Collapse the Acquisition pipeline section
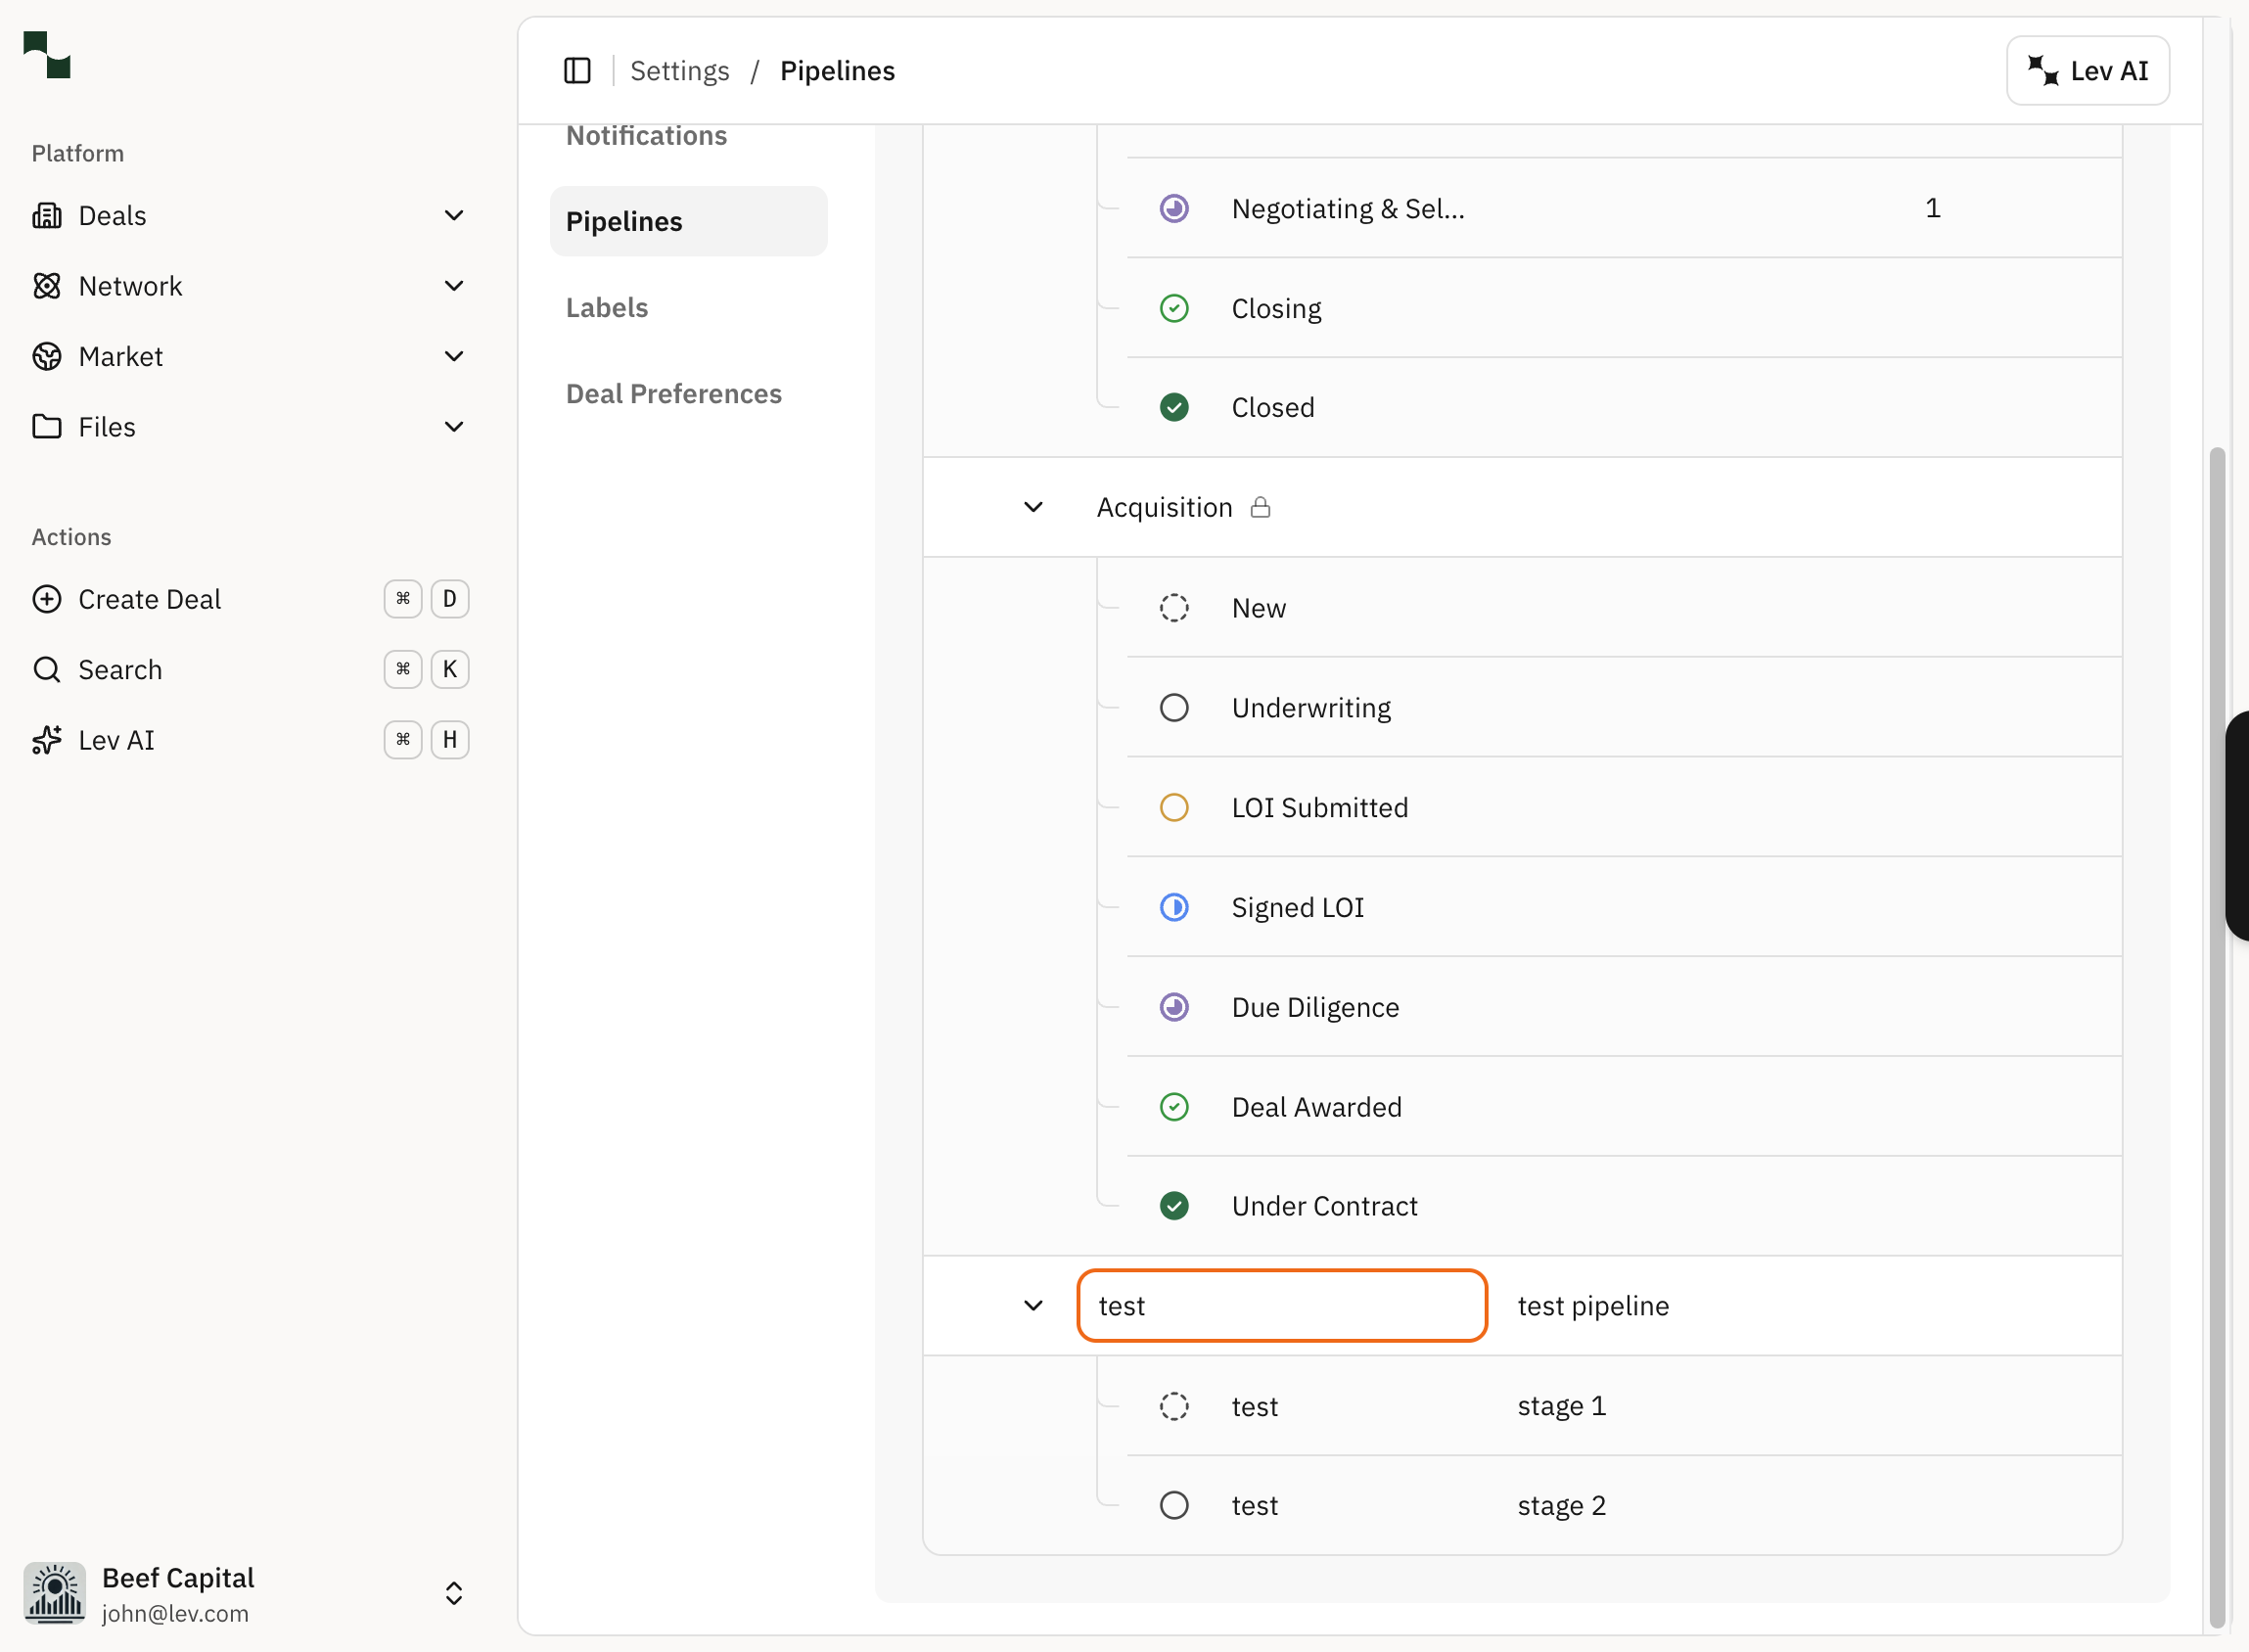The width and height of the screenshot is (2249, 1652). (x=1034, y=507)
